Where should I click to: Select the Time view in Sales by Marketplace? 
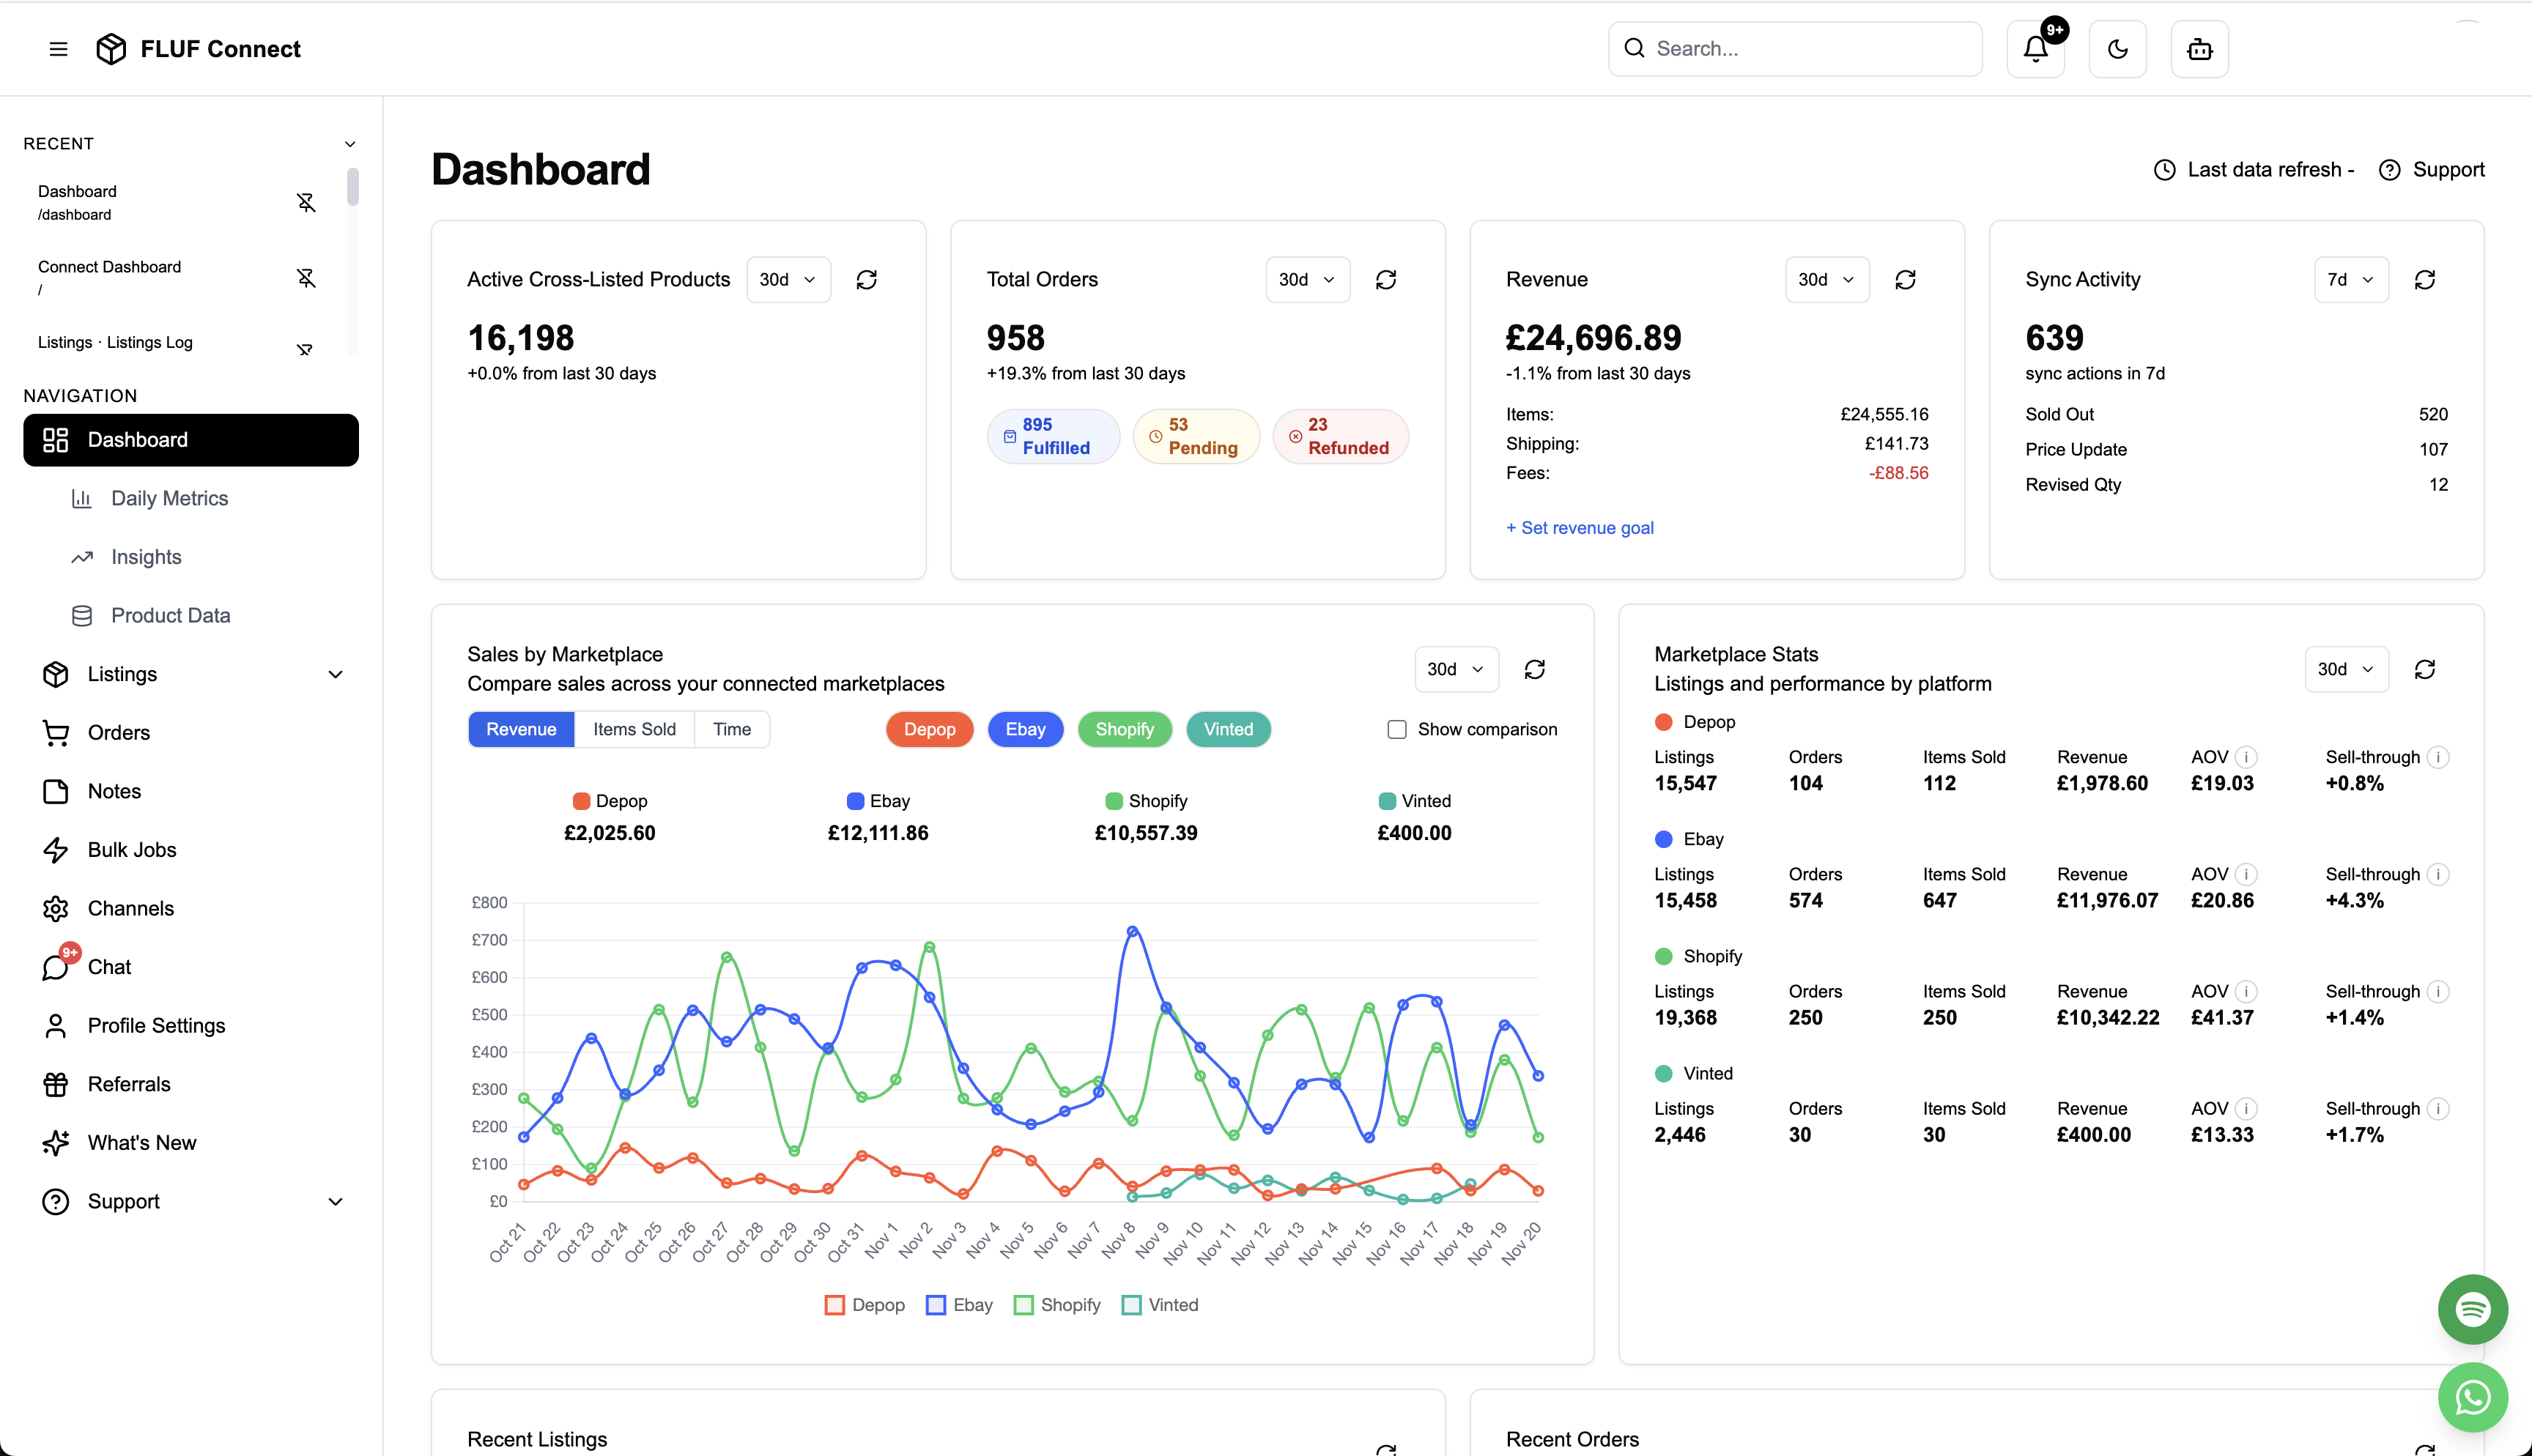pyautogui.click(x=731, y=729)
